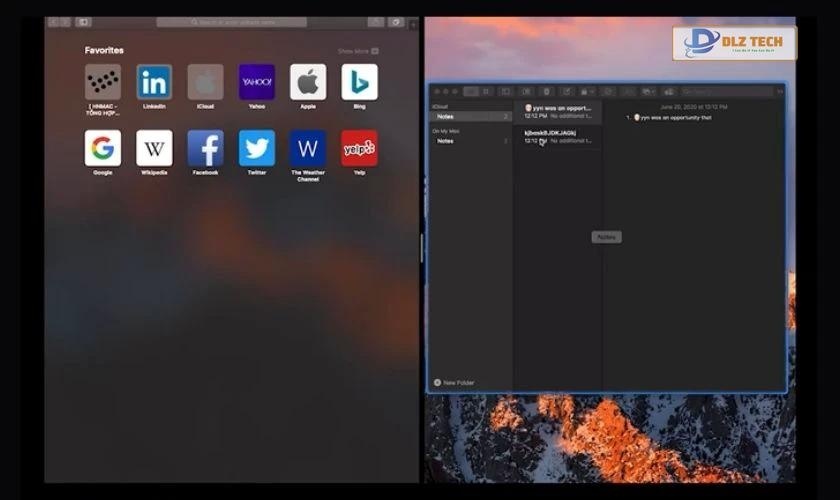Open the Yelp favorite icon
This screenshot has height=500, width=840.
click(x=359, y=148)
